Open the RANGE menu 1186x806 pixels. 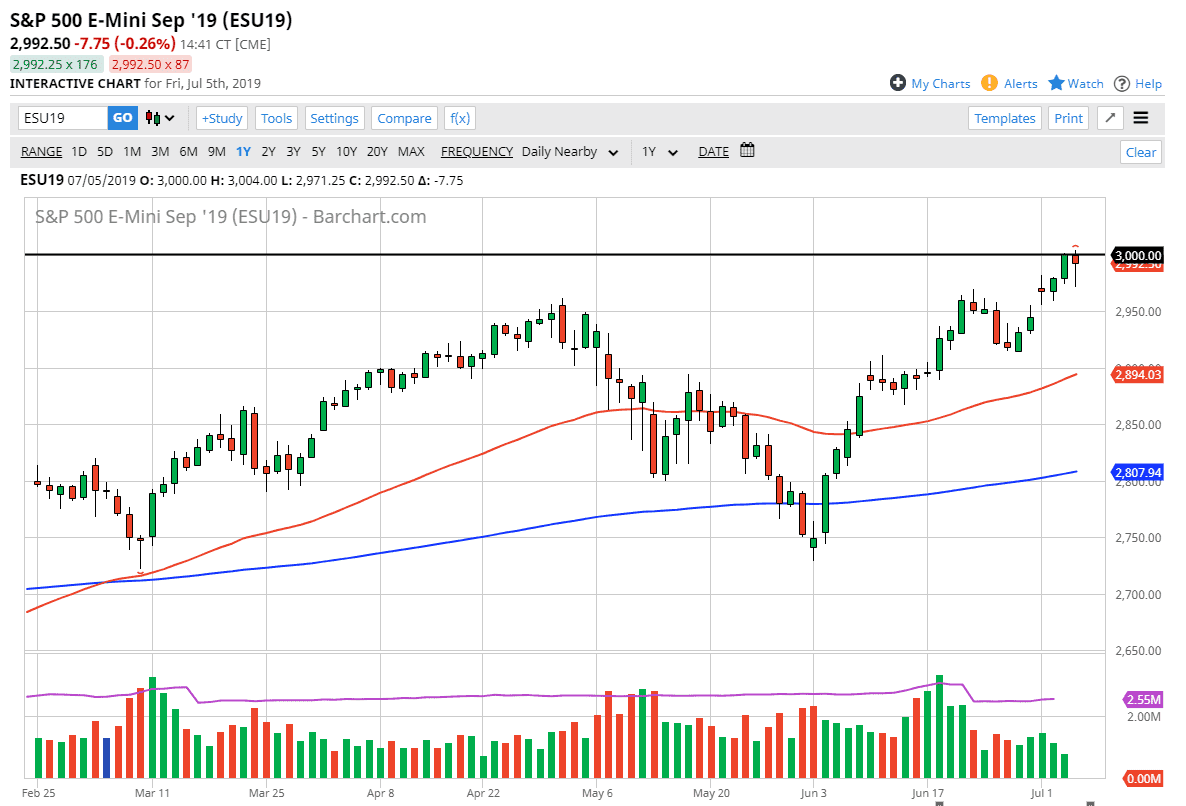tap(41, 151)
